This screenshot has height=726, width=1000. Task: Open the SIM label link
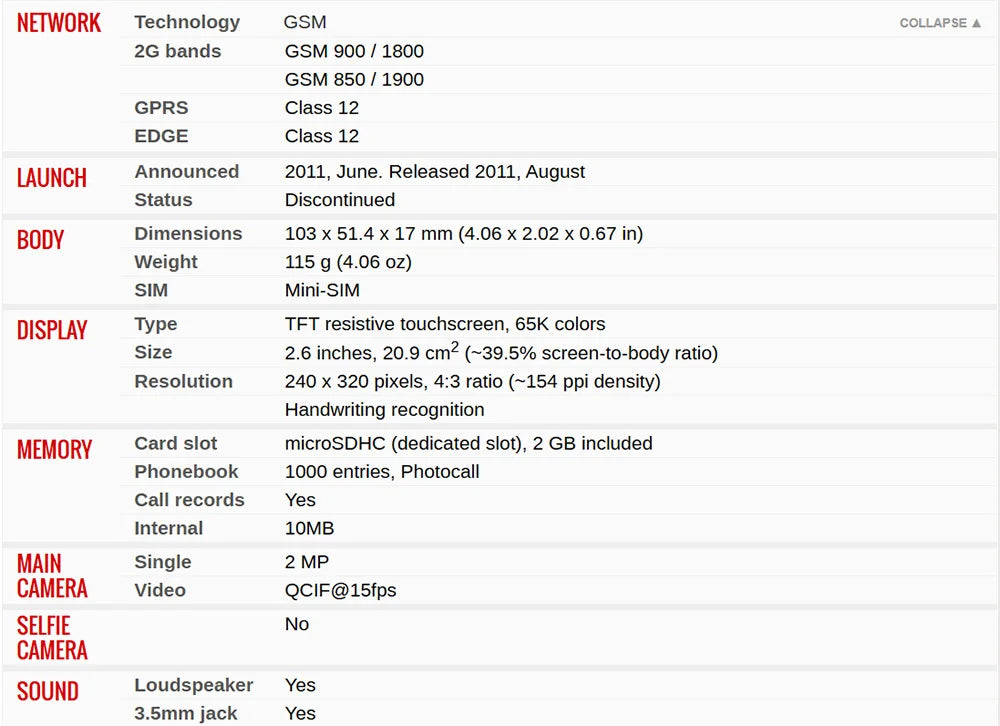coord(151,290)
